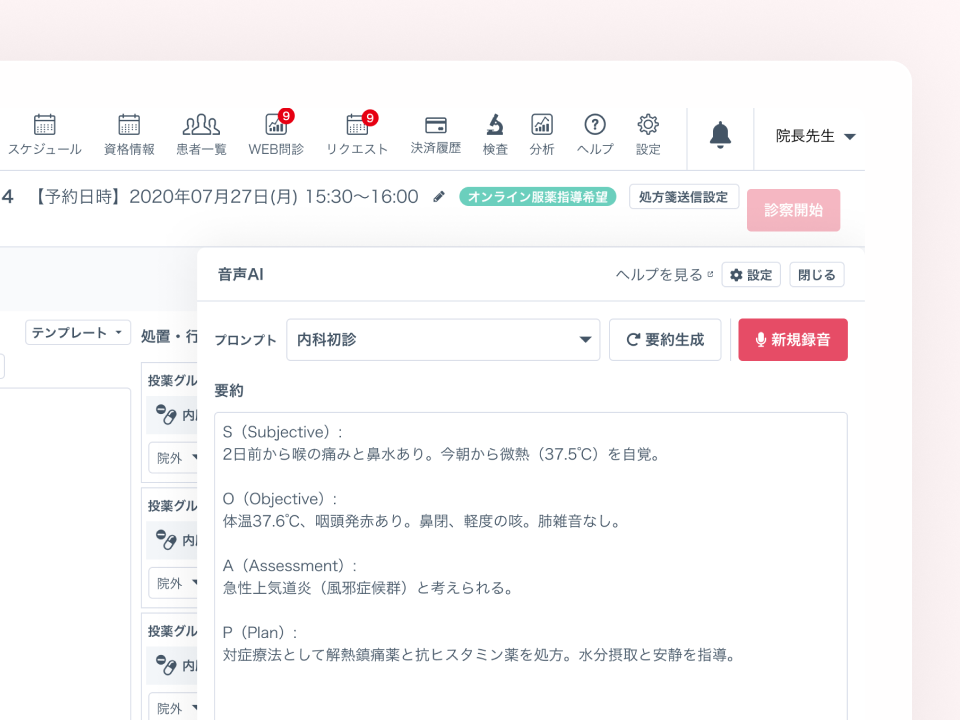Click 要約生成 to generate a summary

click(x=665, y=340)
